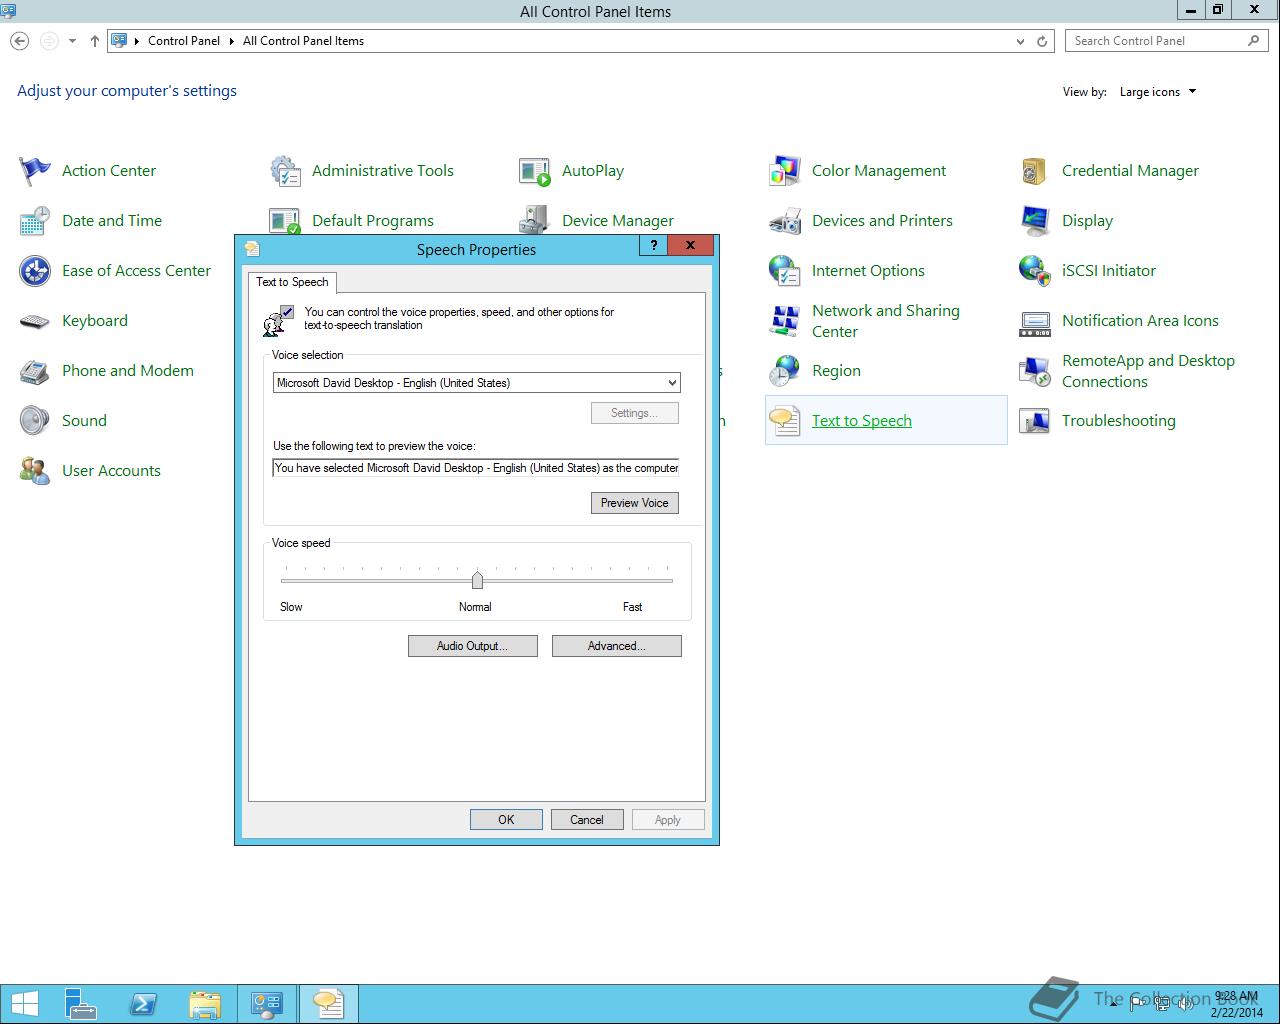Open the Date and Time icon
This screenshot has height=1024, width=1280.
(x=35, y=221)
